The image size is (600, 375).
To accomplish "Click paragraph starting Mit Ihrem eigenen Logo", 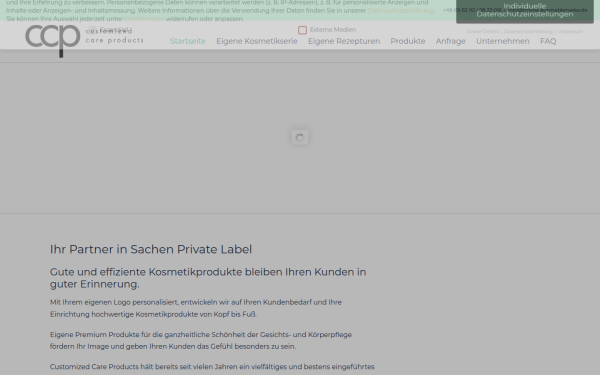I will tap(196, 308).
